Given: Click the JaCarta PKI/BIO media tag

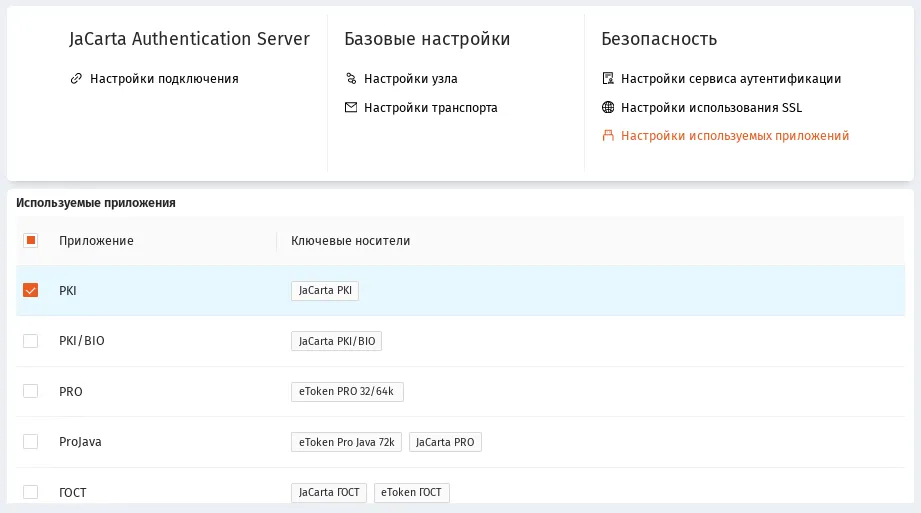Looking at the screenshot, I should (337, 341).
